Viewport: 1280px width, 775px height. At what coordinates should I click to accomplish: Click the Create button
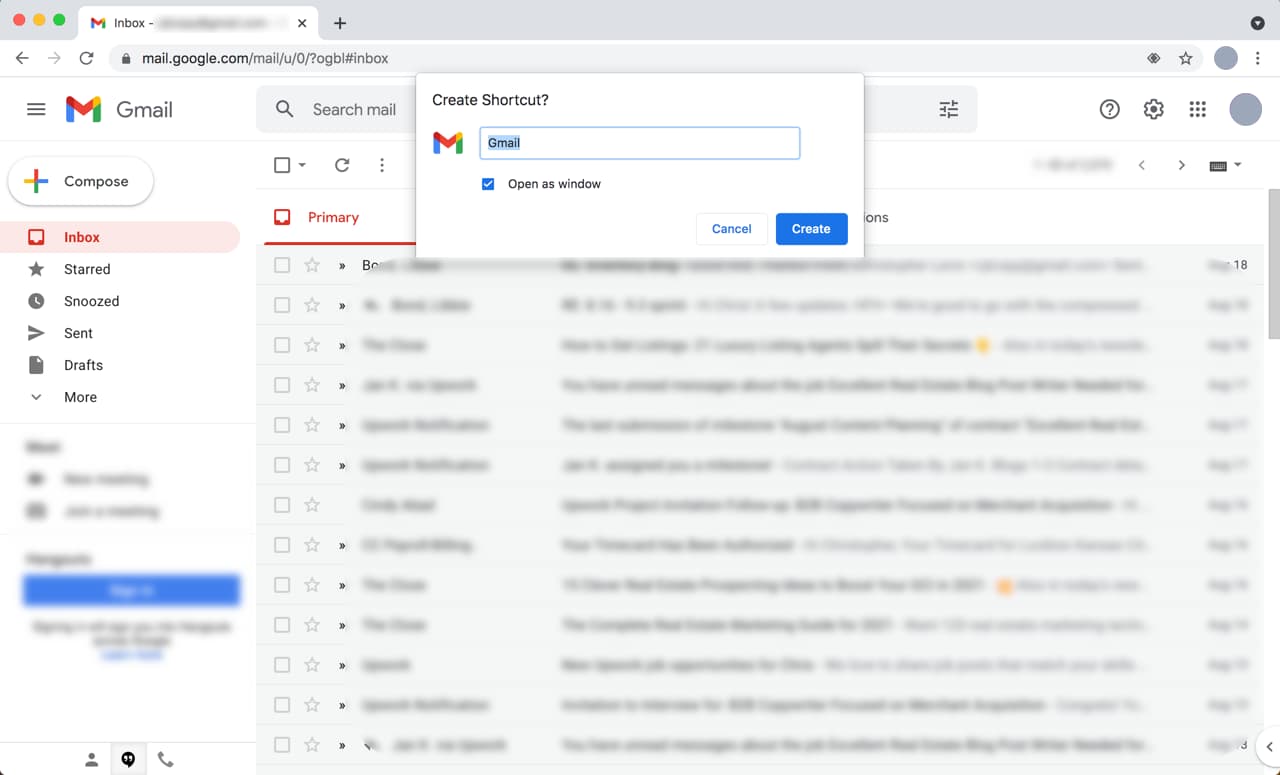[811, 229]
